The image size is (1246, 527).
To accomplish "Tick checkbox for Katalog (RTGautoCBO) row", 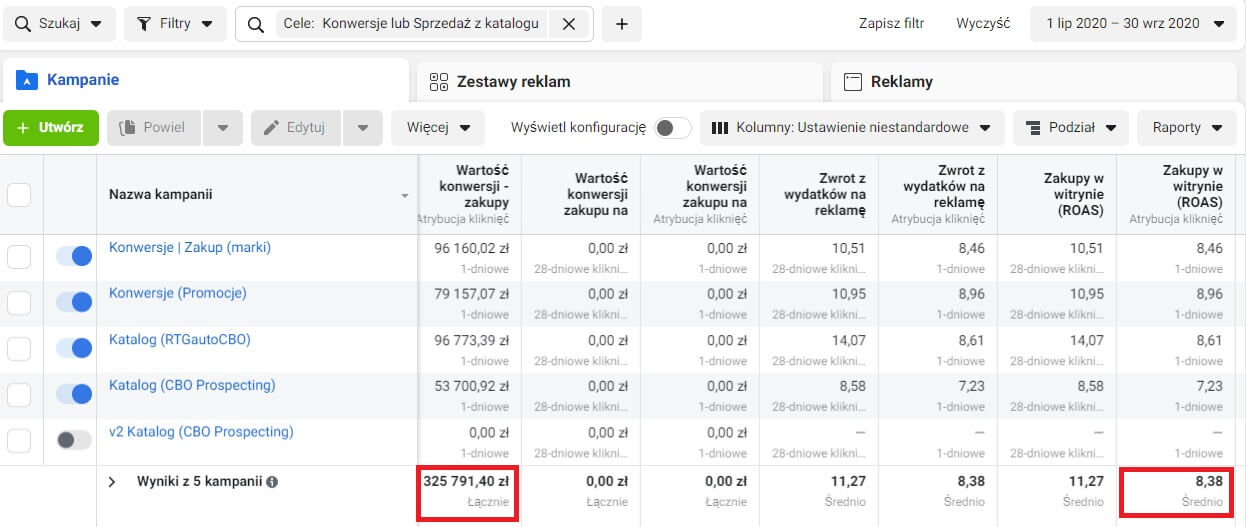I will (19, 349).
